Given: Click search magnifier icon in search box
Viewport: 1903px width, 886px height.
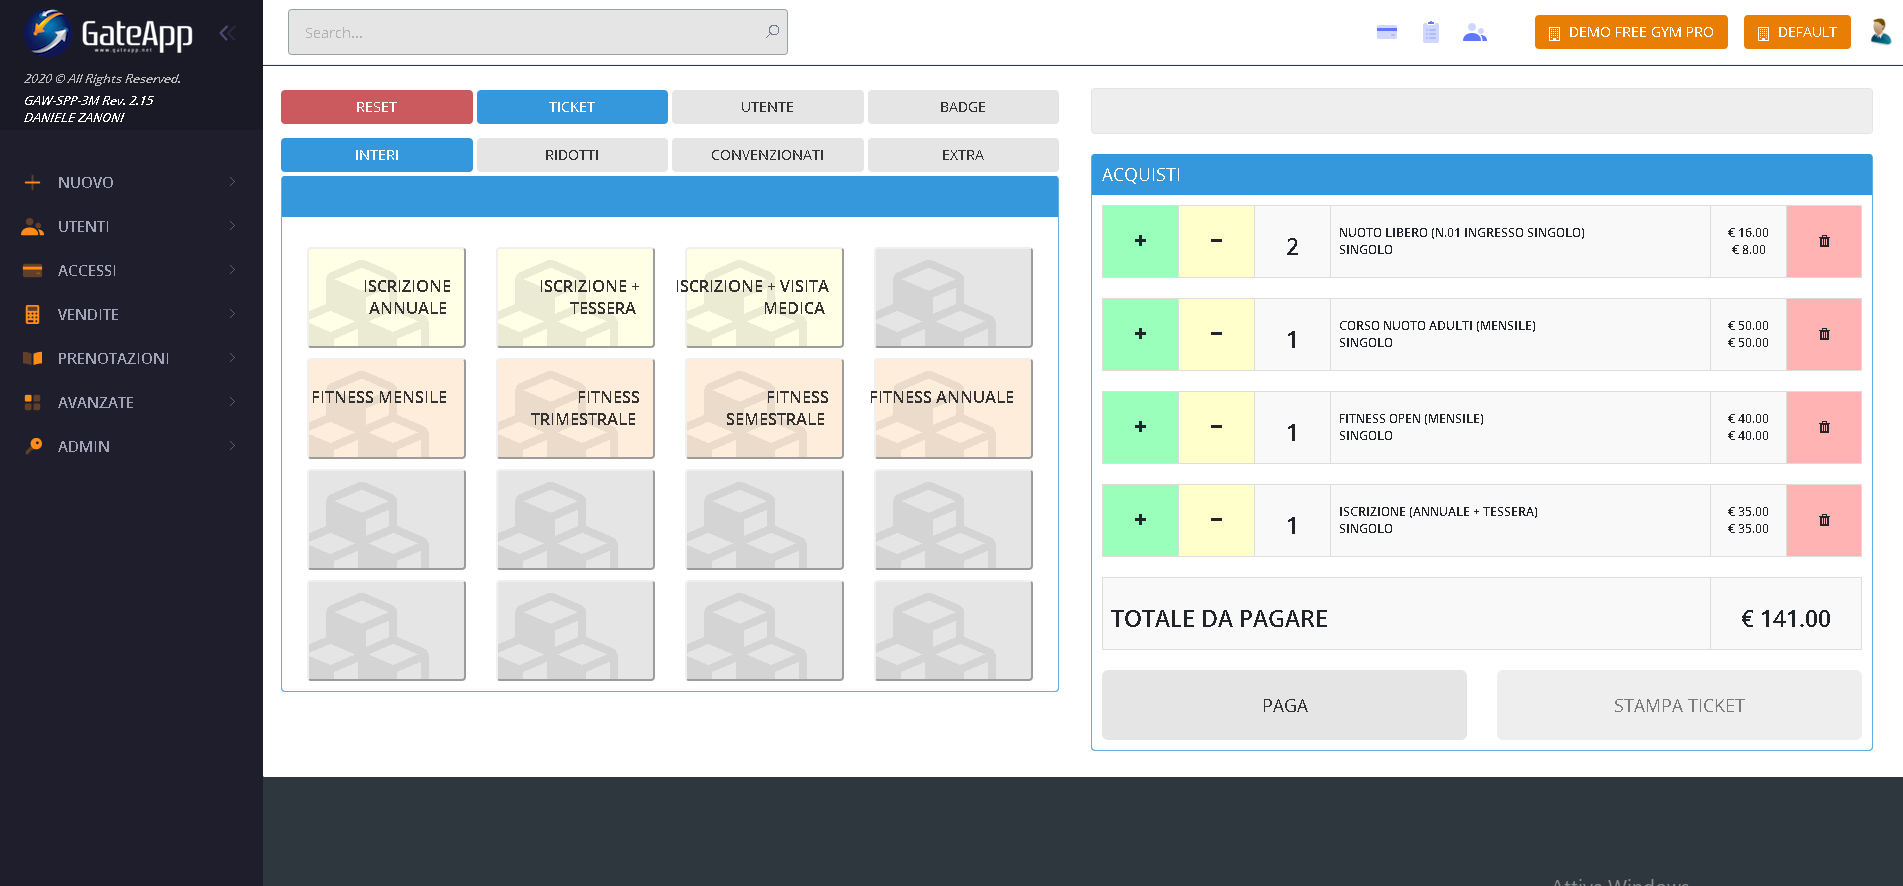Looking at the screenshot, I should point(772,32).
